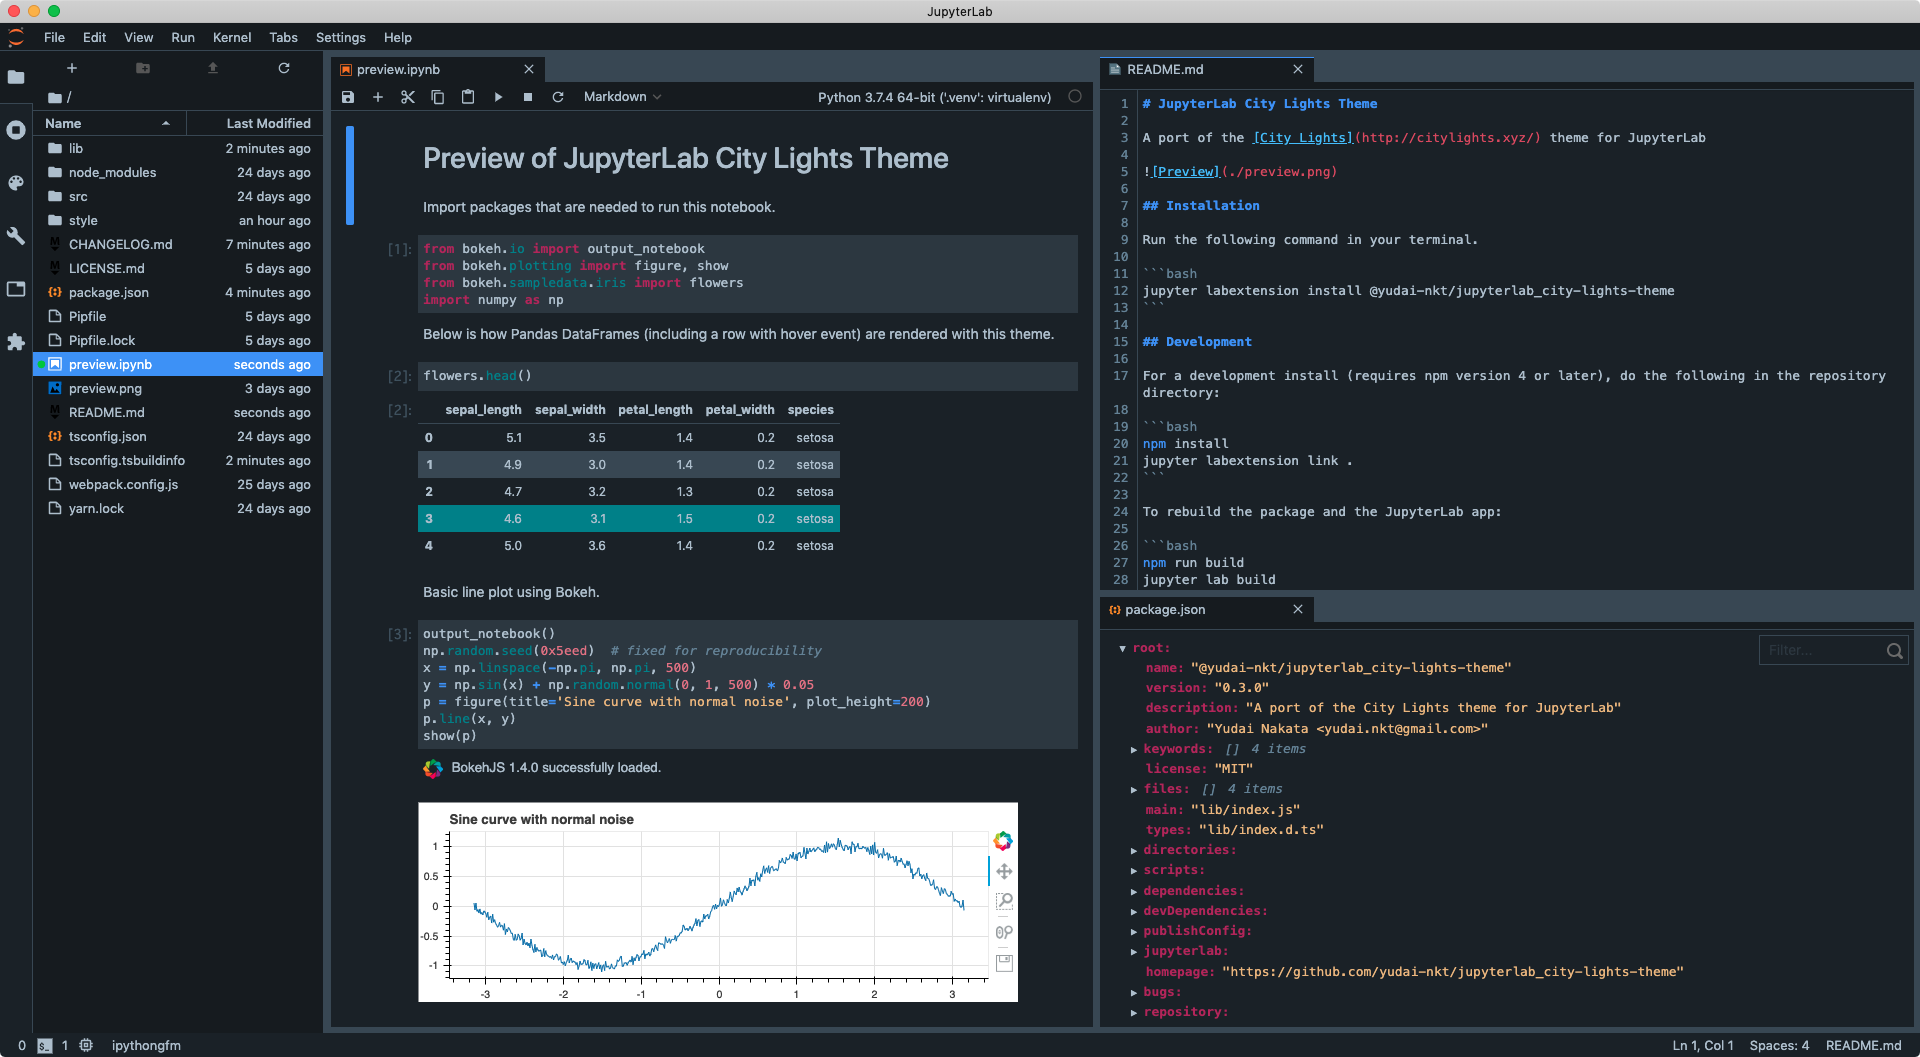
Task: Click the kernel status circle indicator
Action: point(1075,97)
